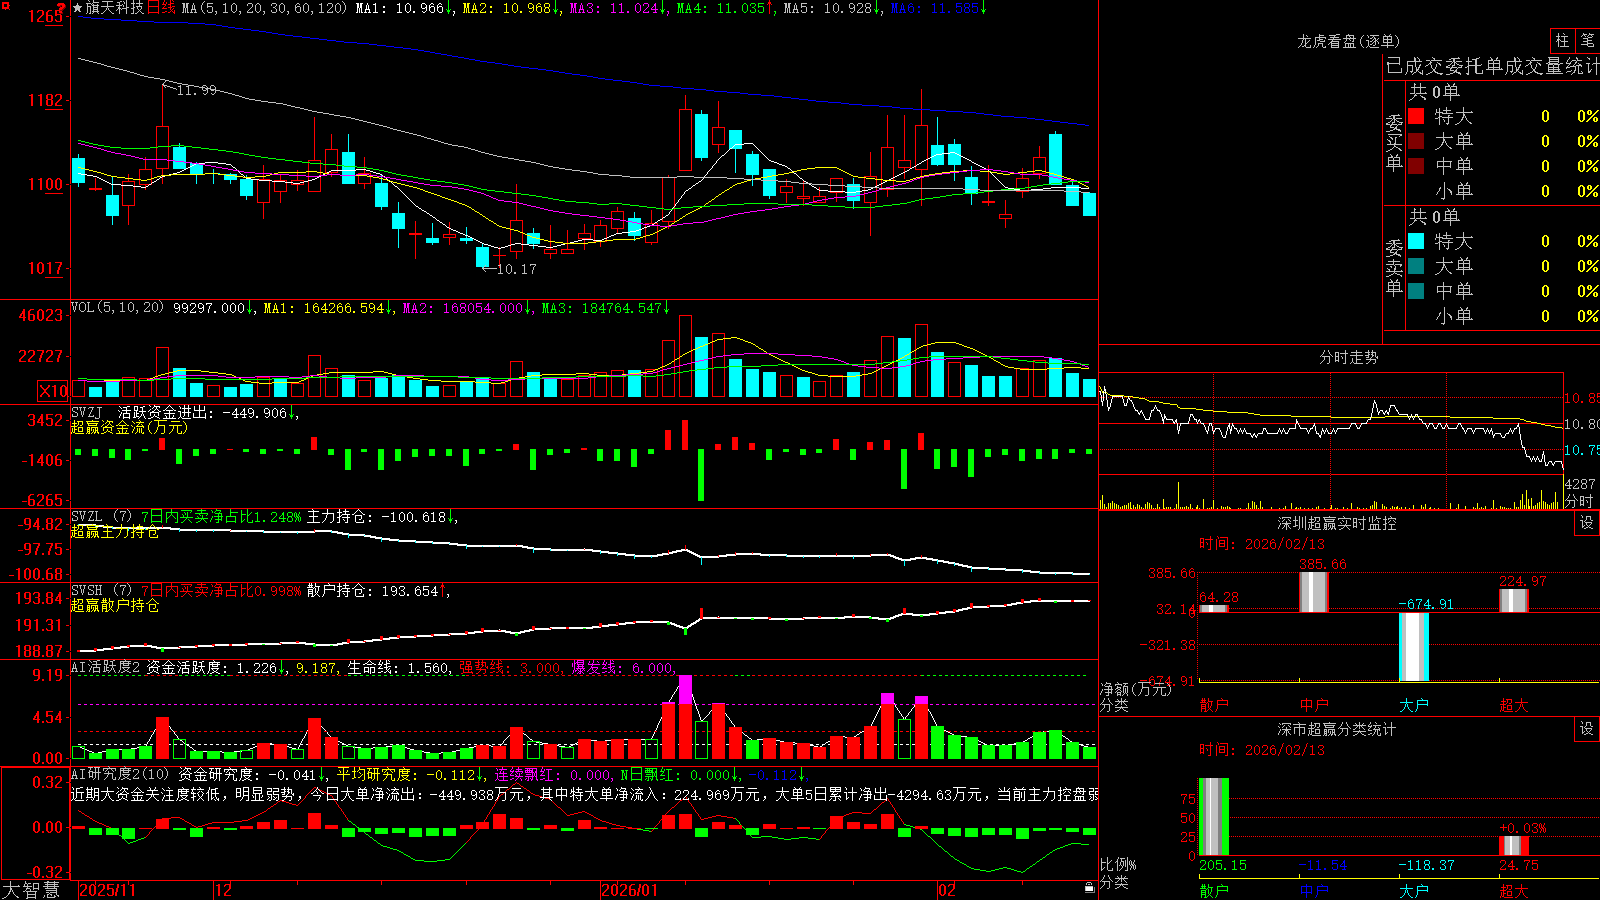Click the 224.97 超大 bar in realtime monitor
The height and width of the screenshot is (900, 1600).
[1514, 600]
